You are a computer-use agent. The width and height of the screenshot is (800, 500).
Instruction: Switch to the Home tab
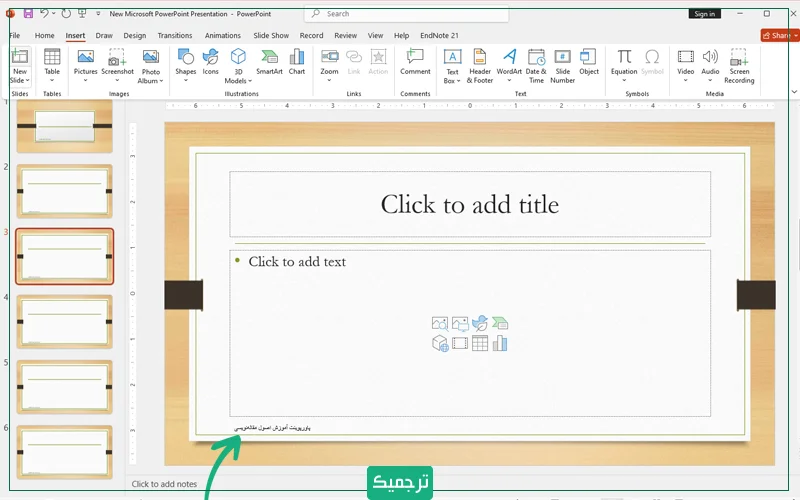click(44, 35)
